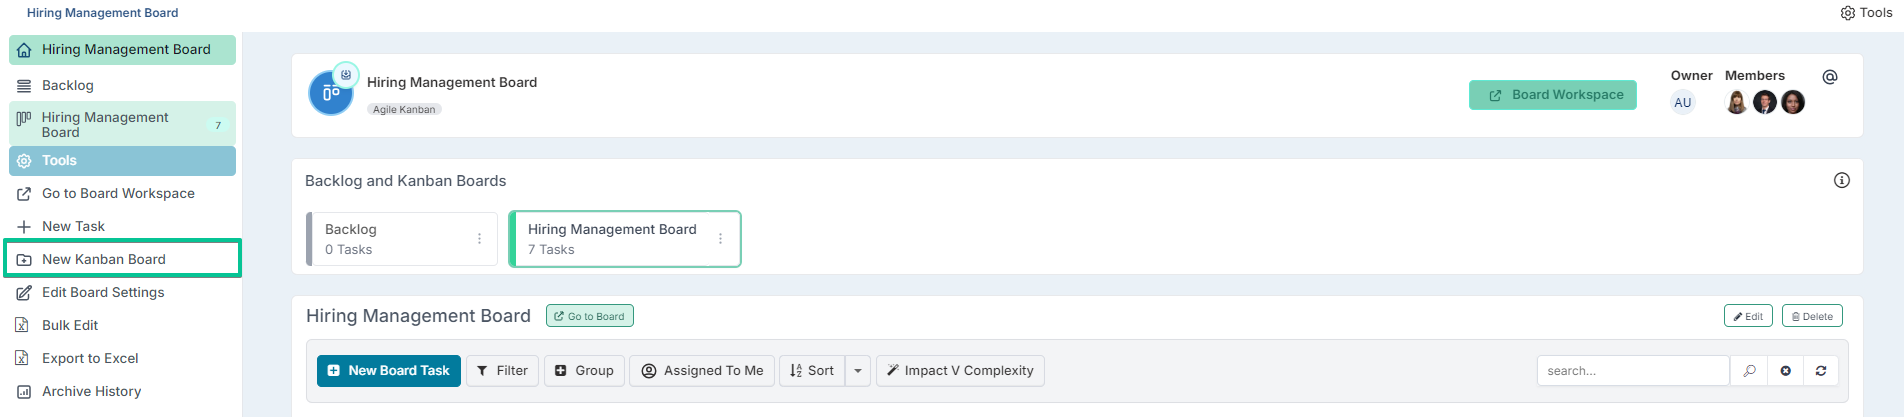
Task: Click the blue board logo icon
Action: coord(331,93)
